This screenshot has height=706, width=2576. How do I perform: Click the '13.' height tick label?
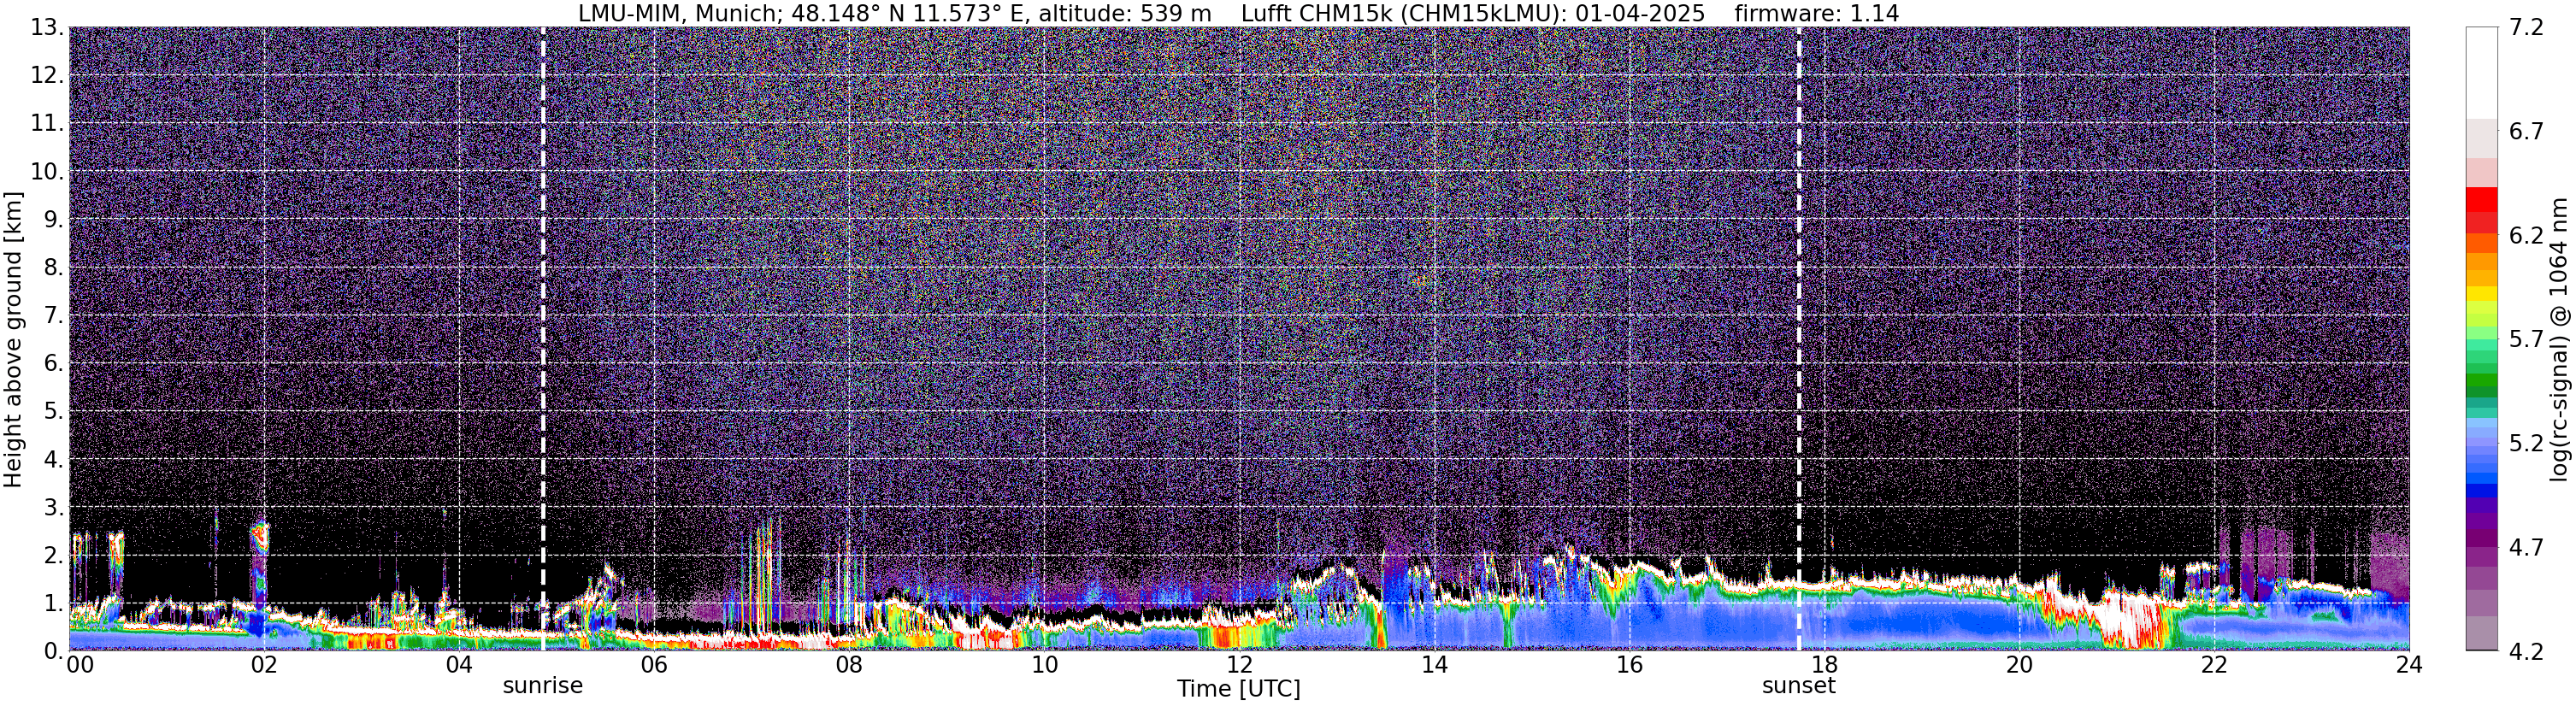point(47,28)
